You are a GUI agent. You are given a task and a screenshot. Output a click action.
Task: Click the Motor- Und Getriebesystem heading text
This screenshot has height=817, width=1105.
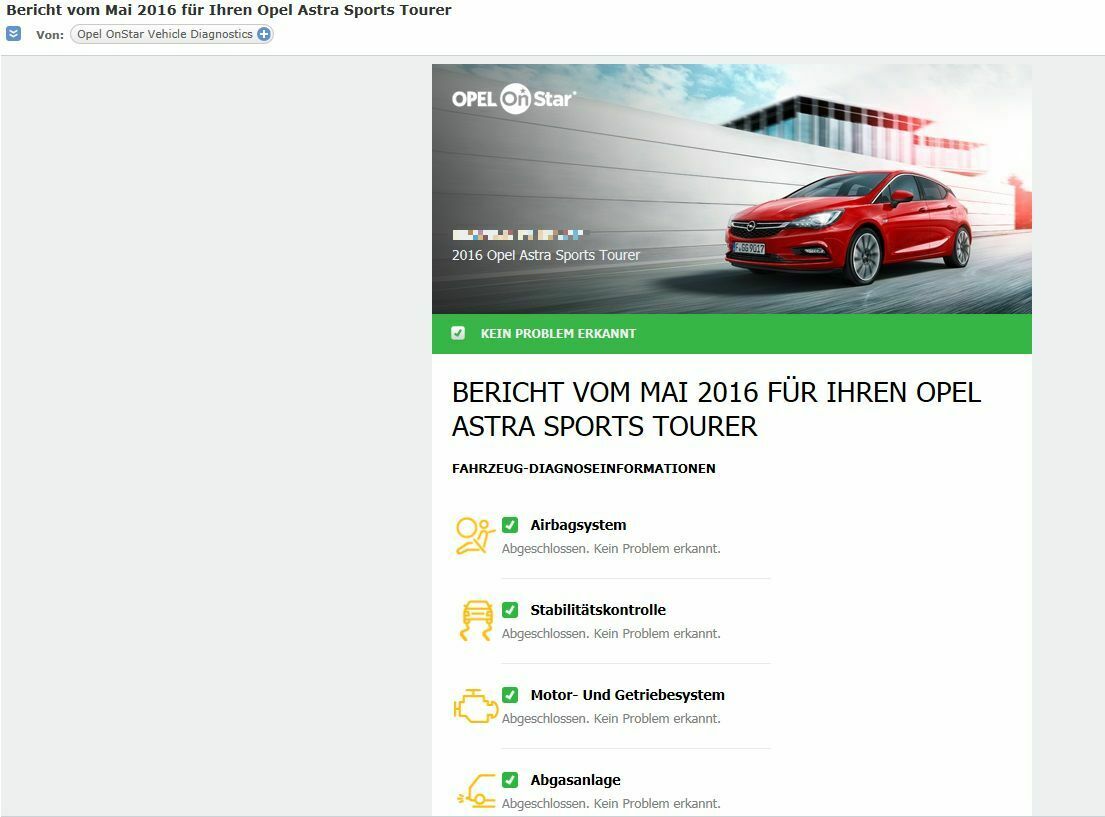click(628, 695)
